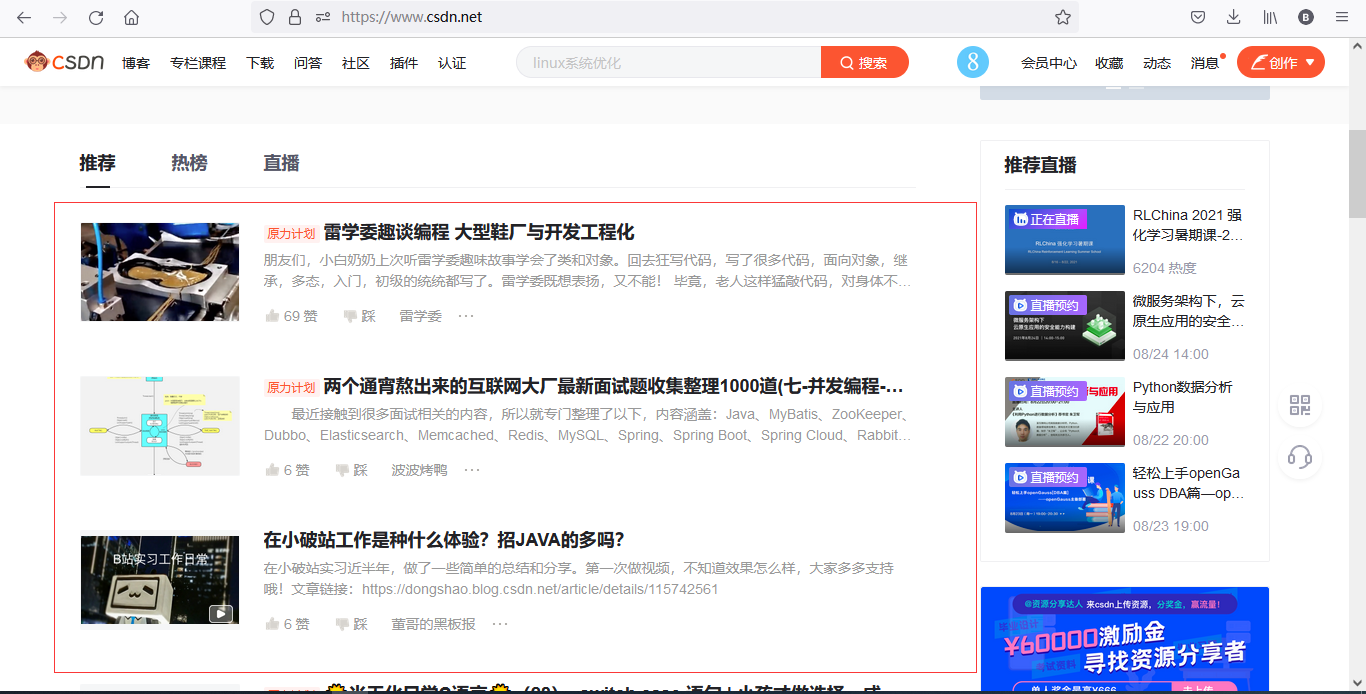
Task: Open the browser home page icon
Action: point(131,17)
